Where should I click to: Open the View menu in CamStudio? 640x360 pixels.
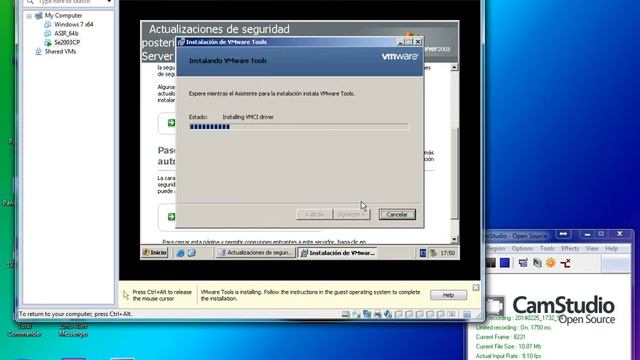click(592, 248)
